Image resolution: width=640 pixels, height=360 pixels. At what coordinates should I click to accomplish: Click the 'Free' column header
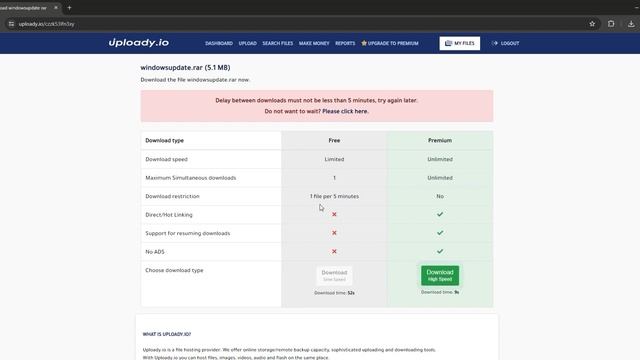[334, 140]
